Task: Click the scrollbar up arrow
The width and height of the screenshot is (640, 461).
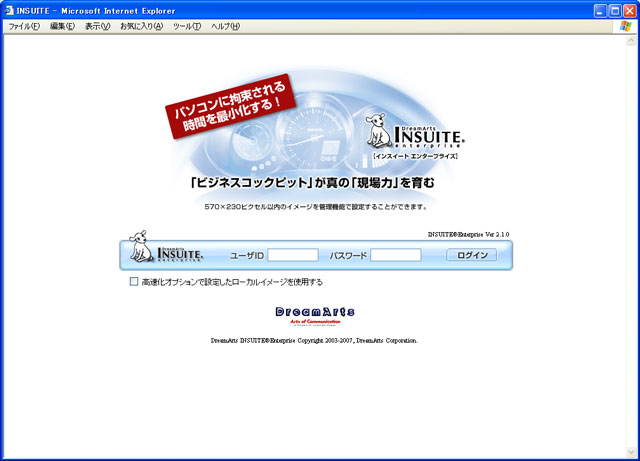Action: pos(631,41)
